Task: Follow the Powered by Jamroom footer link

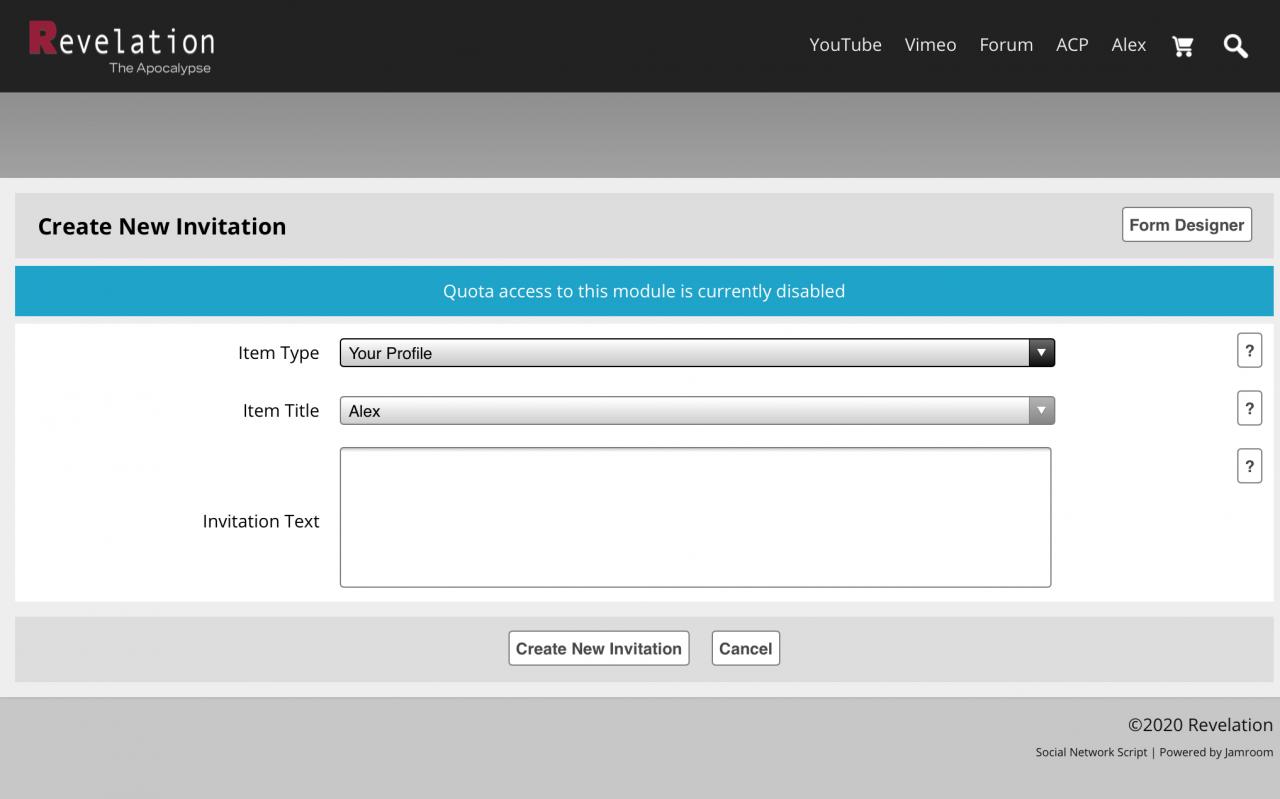Action: tap(1217, 752)
